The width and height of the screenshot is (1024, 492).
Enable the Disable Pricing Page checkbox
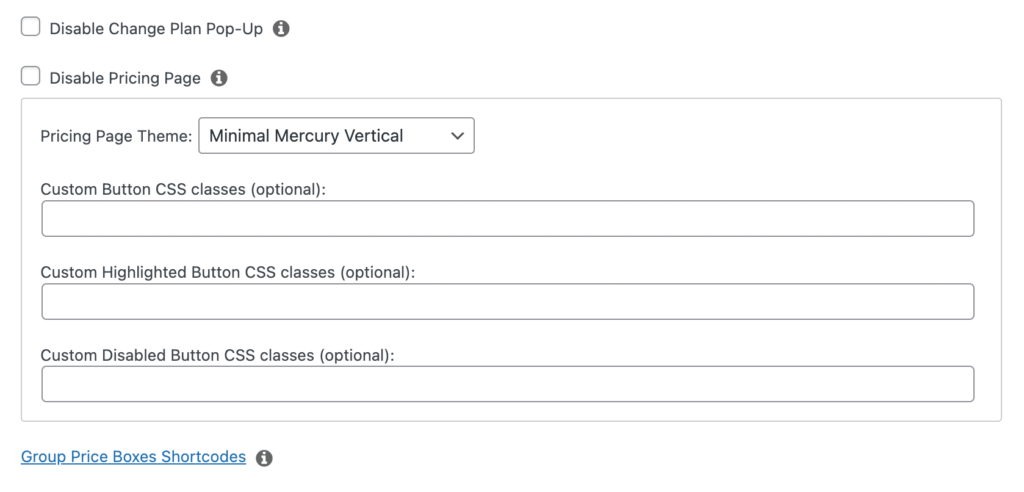(x=30, y=76)
